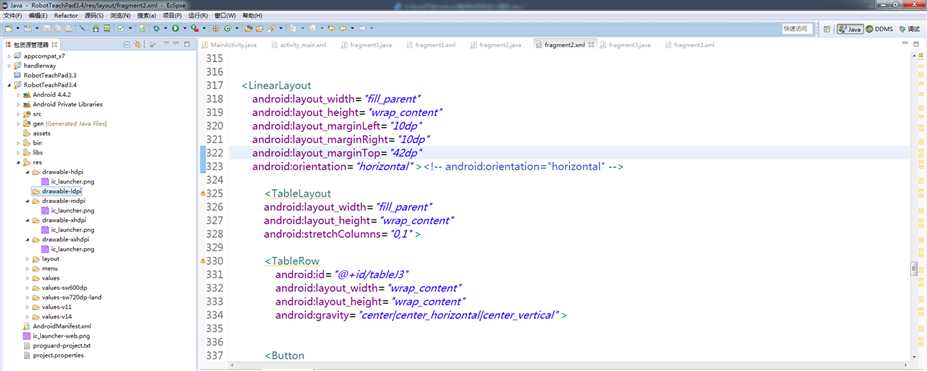Screen dimensions: 927x371
Task: Click the "@+id/tableJ3" attribute value
Action: coord(372,275)
